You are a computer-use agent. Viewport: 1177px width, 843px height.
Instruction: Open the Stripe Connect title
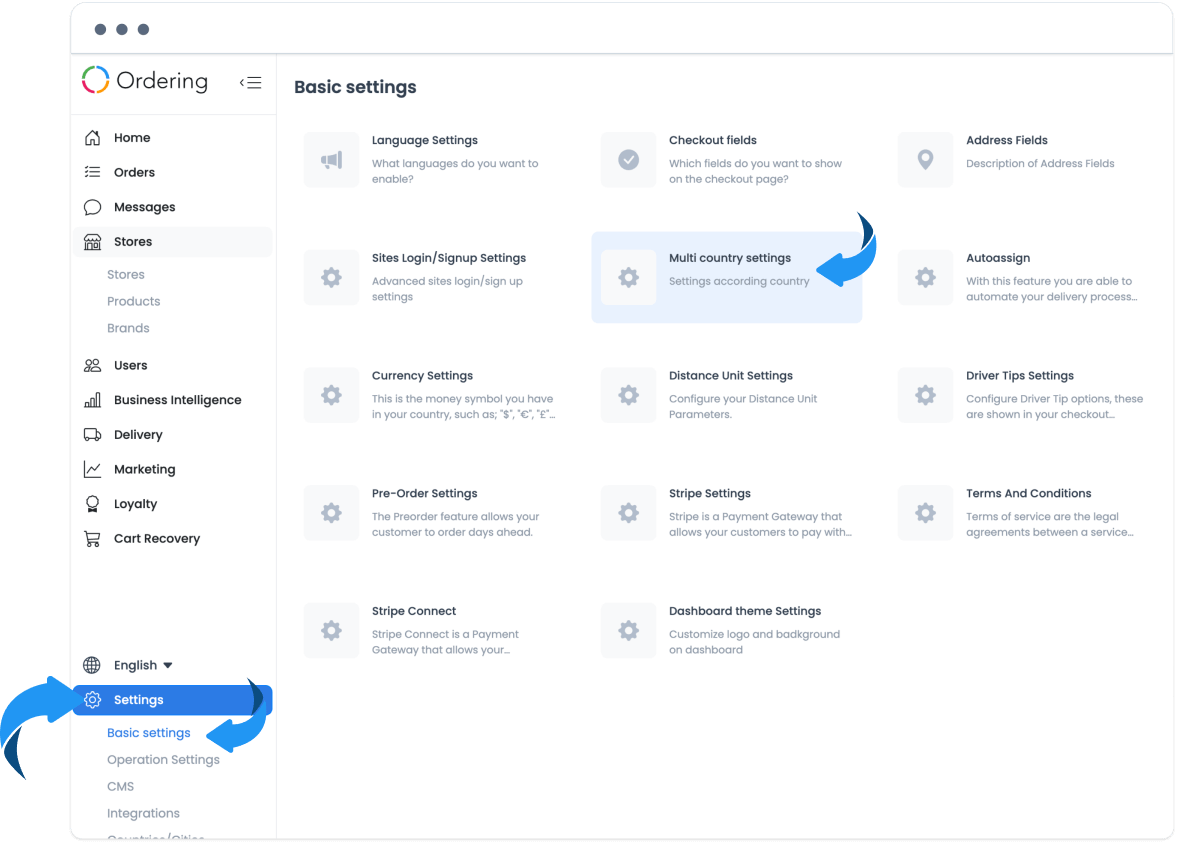point(414,612)
